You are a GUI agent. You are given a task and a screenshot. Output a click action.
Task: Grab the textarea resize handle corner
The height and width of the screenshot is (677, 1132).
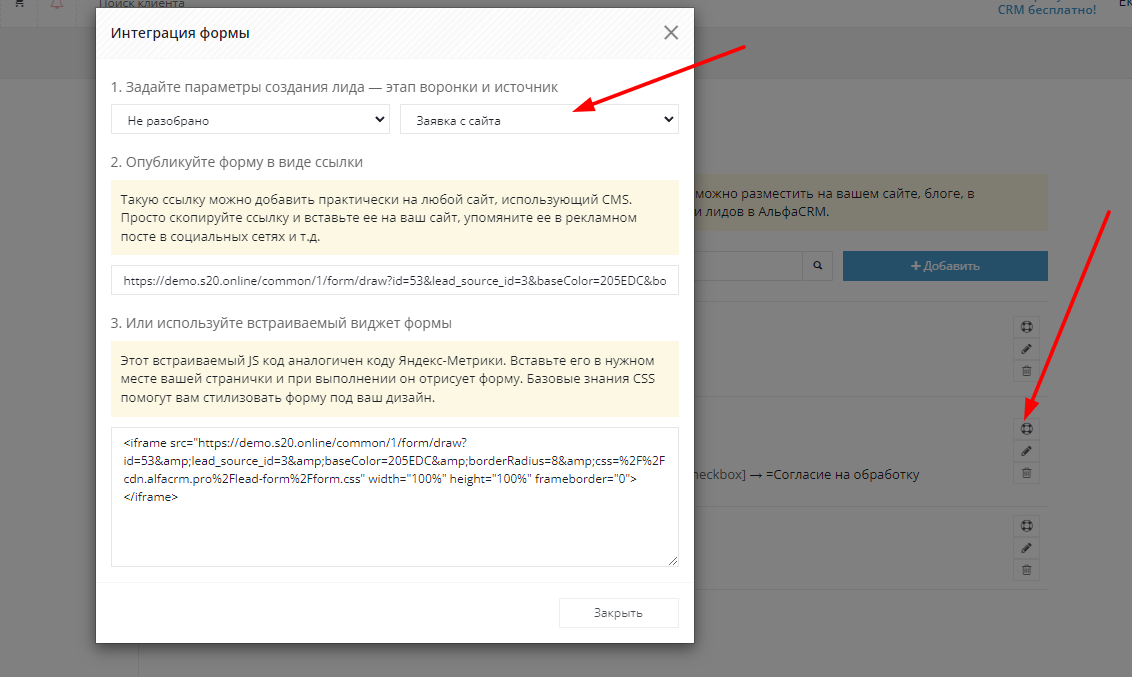[673, 561]
